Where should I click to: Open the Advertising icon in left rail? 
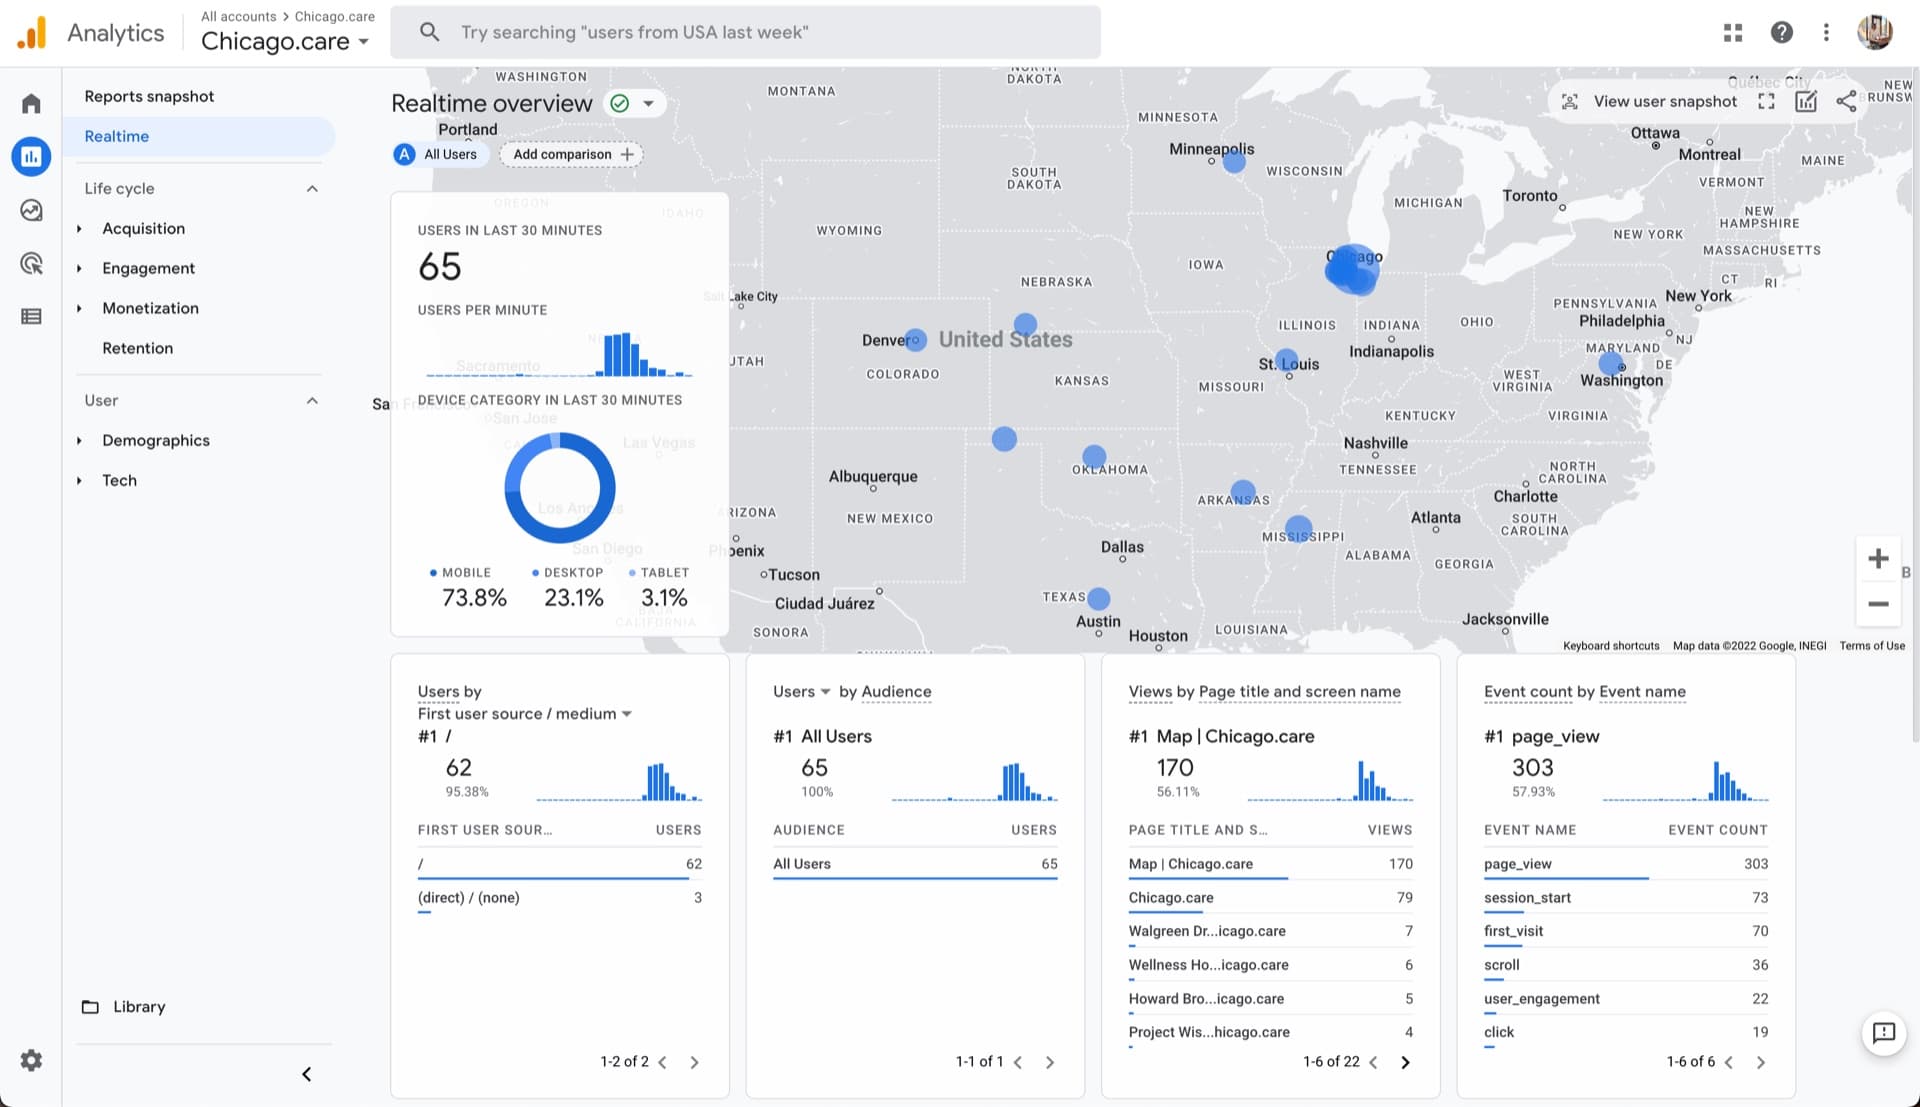pyautogui.click(x=31, y=263)
